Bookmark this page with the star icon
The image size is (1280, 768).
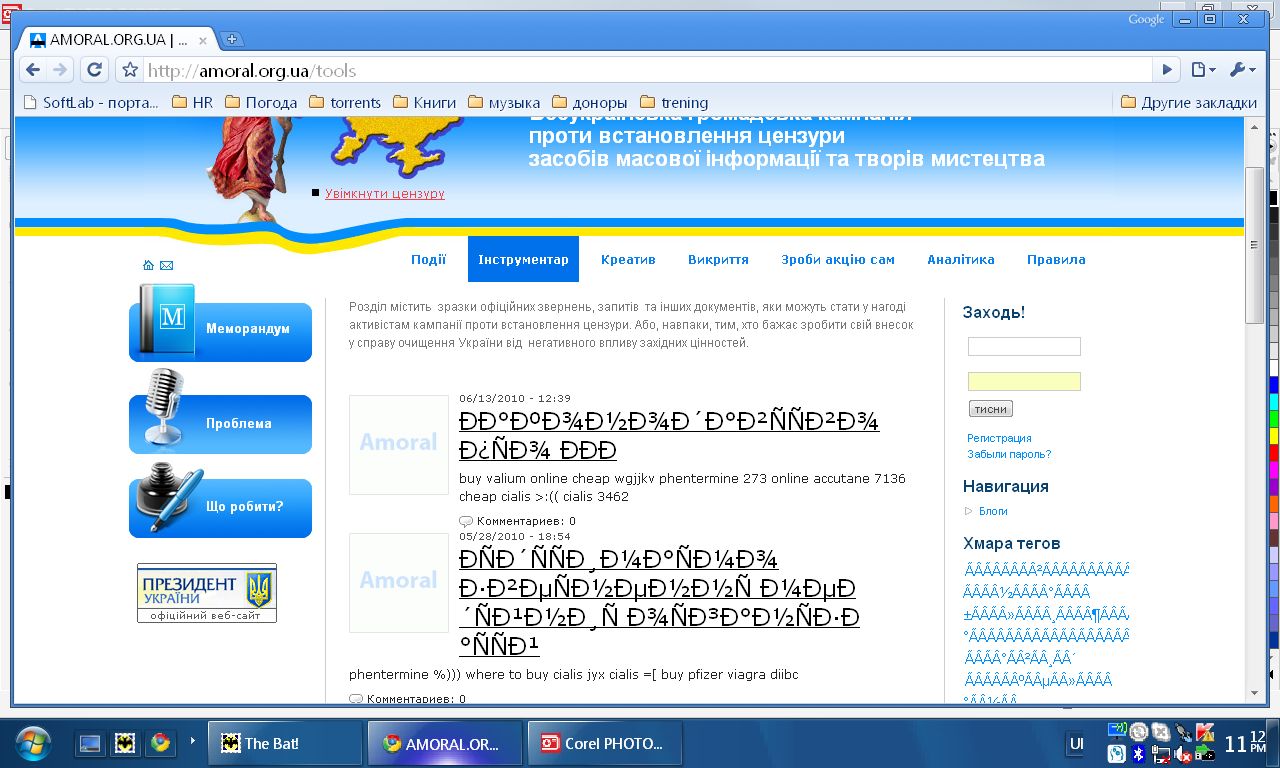tap(130, 70)
